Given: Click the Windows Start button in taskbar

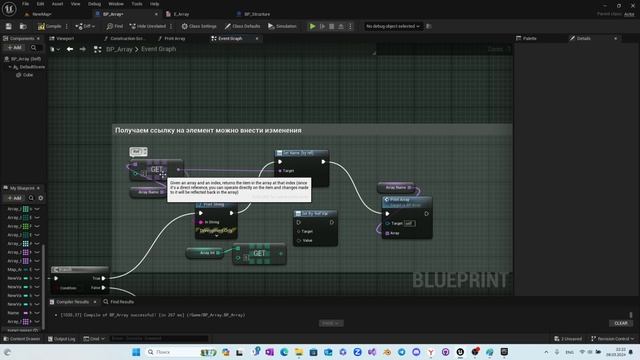Looking at the screenshot, I should pyautogui.click(x=136, y=352).
